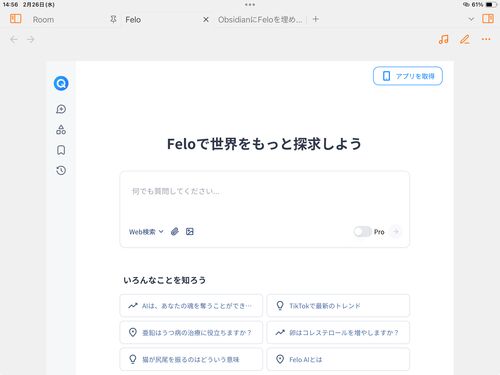Click the image upload icon
The height and width of the screenshot is (375, 500).
[x=190, y=231]
